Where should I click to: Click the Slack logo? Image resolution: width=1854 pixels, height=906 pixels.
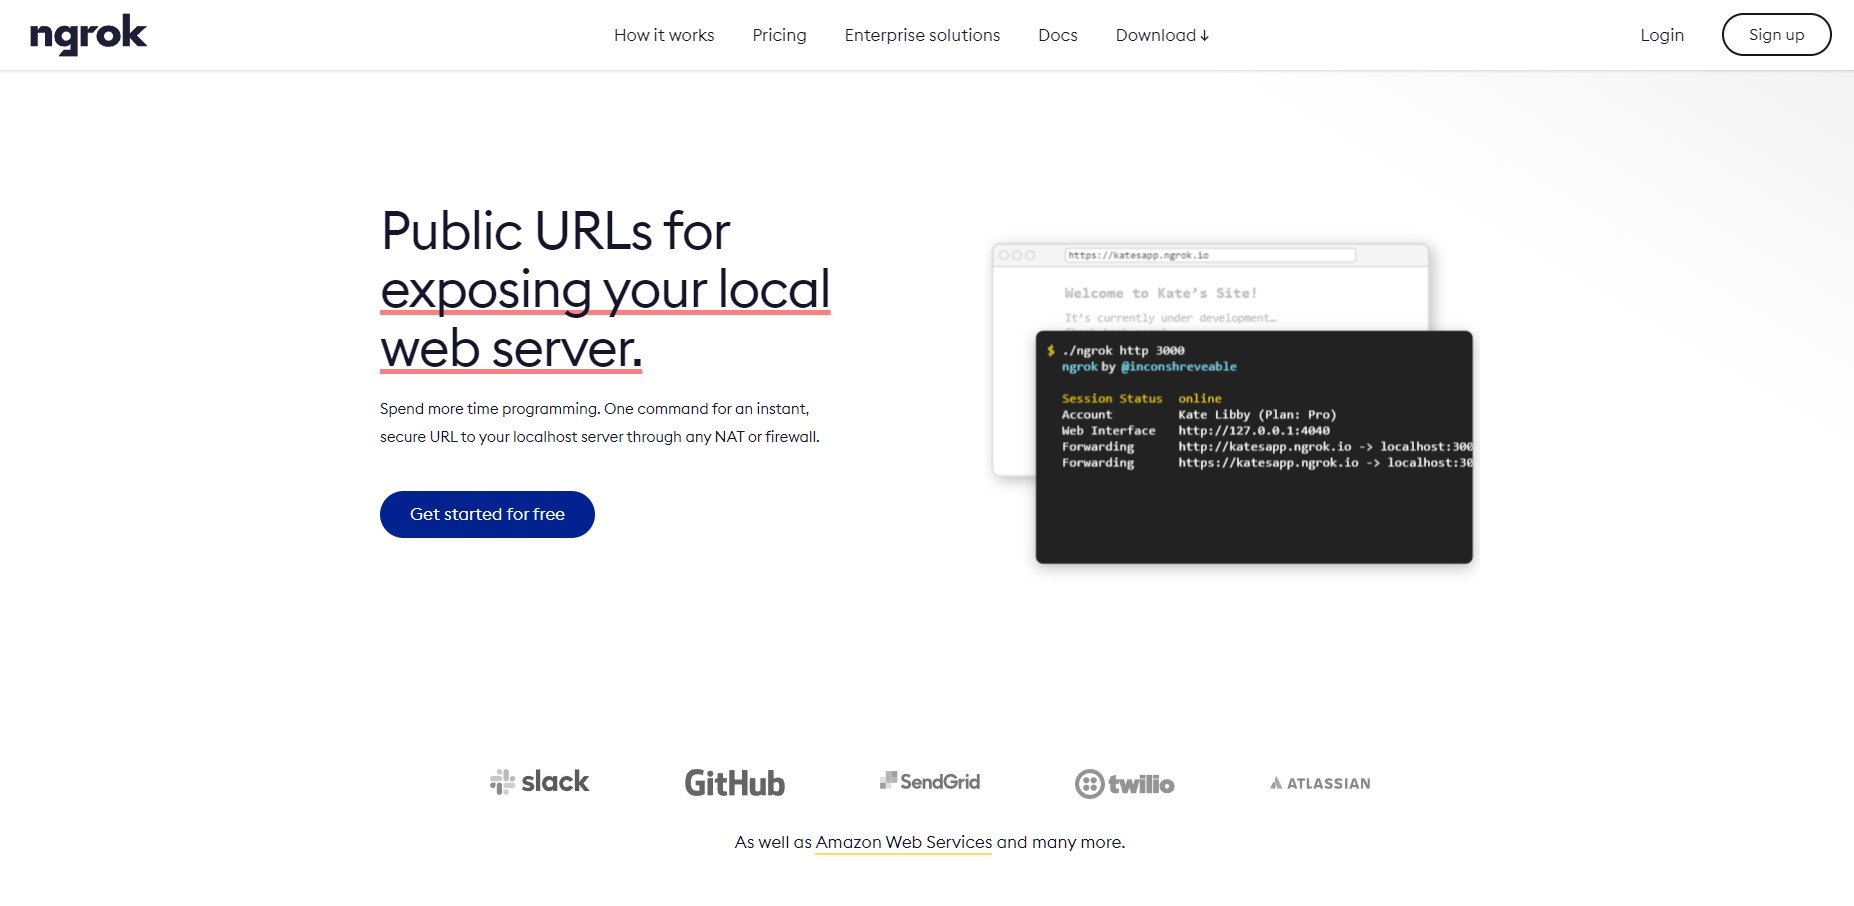pyautogui.click(x=539, y=782)
